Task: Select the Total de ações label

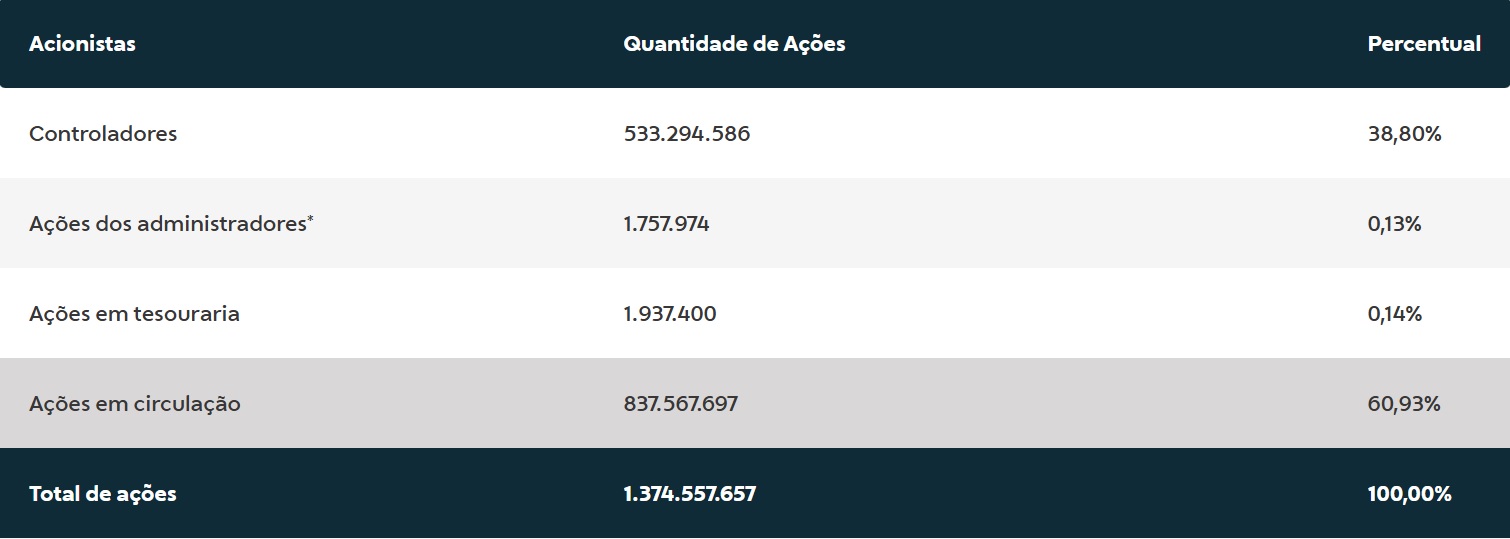Action: pos(103,494)
